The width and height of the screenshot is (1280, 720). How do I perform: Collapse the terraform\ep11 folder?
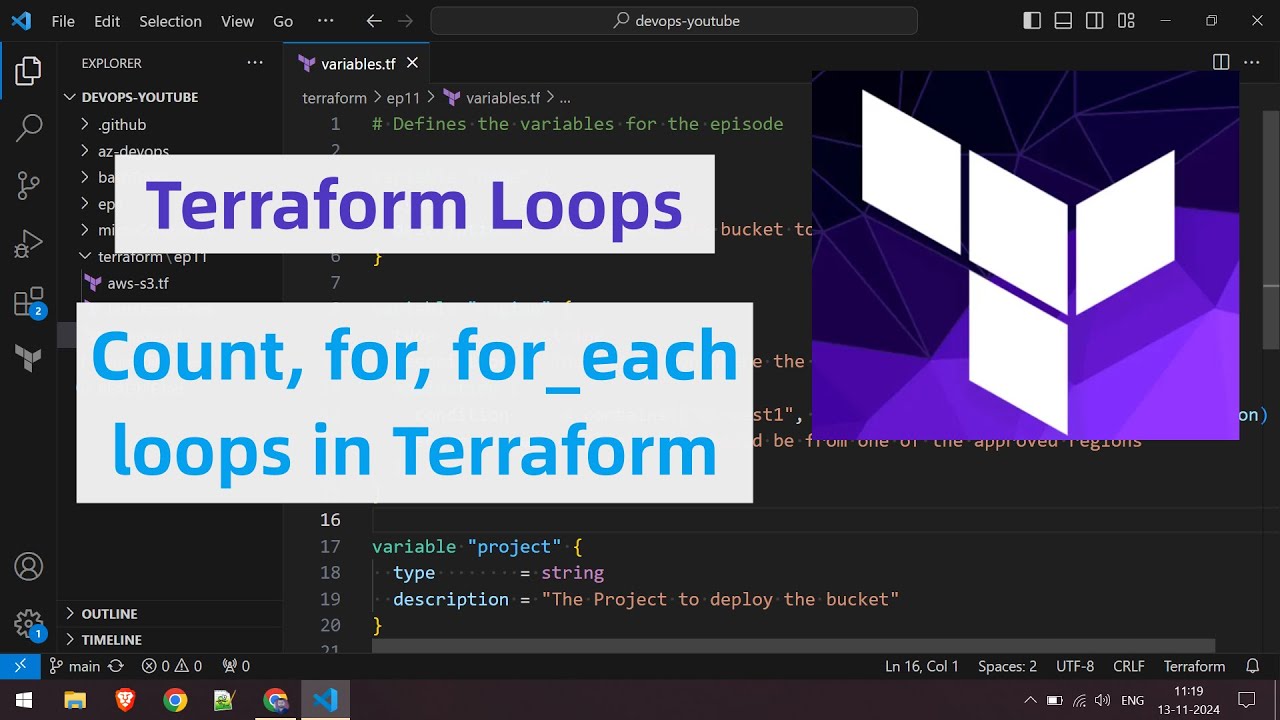170,257
